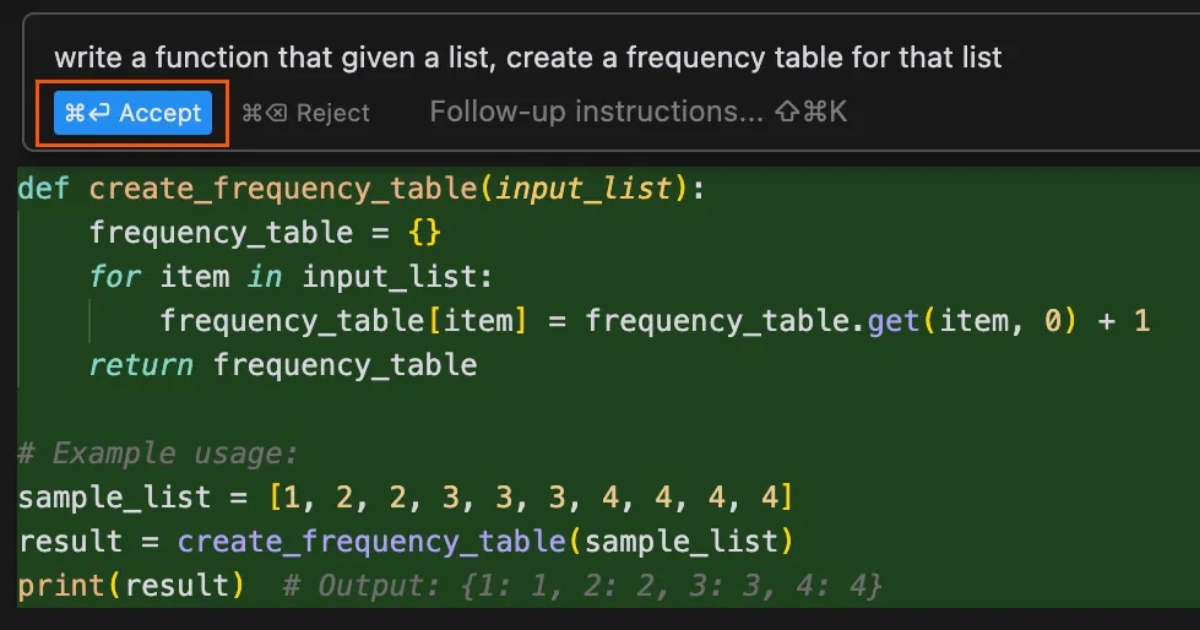Click inside the sample list bracket values
The width and height of the screenshot is (1200, 630).
click(530, 497)
